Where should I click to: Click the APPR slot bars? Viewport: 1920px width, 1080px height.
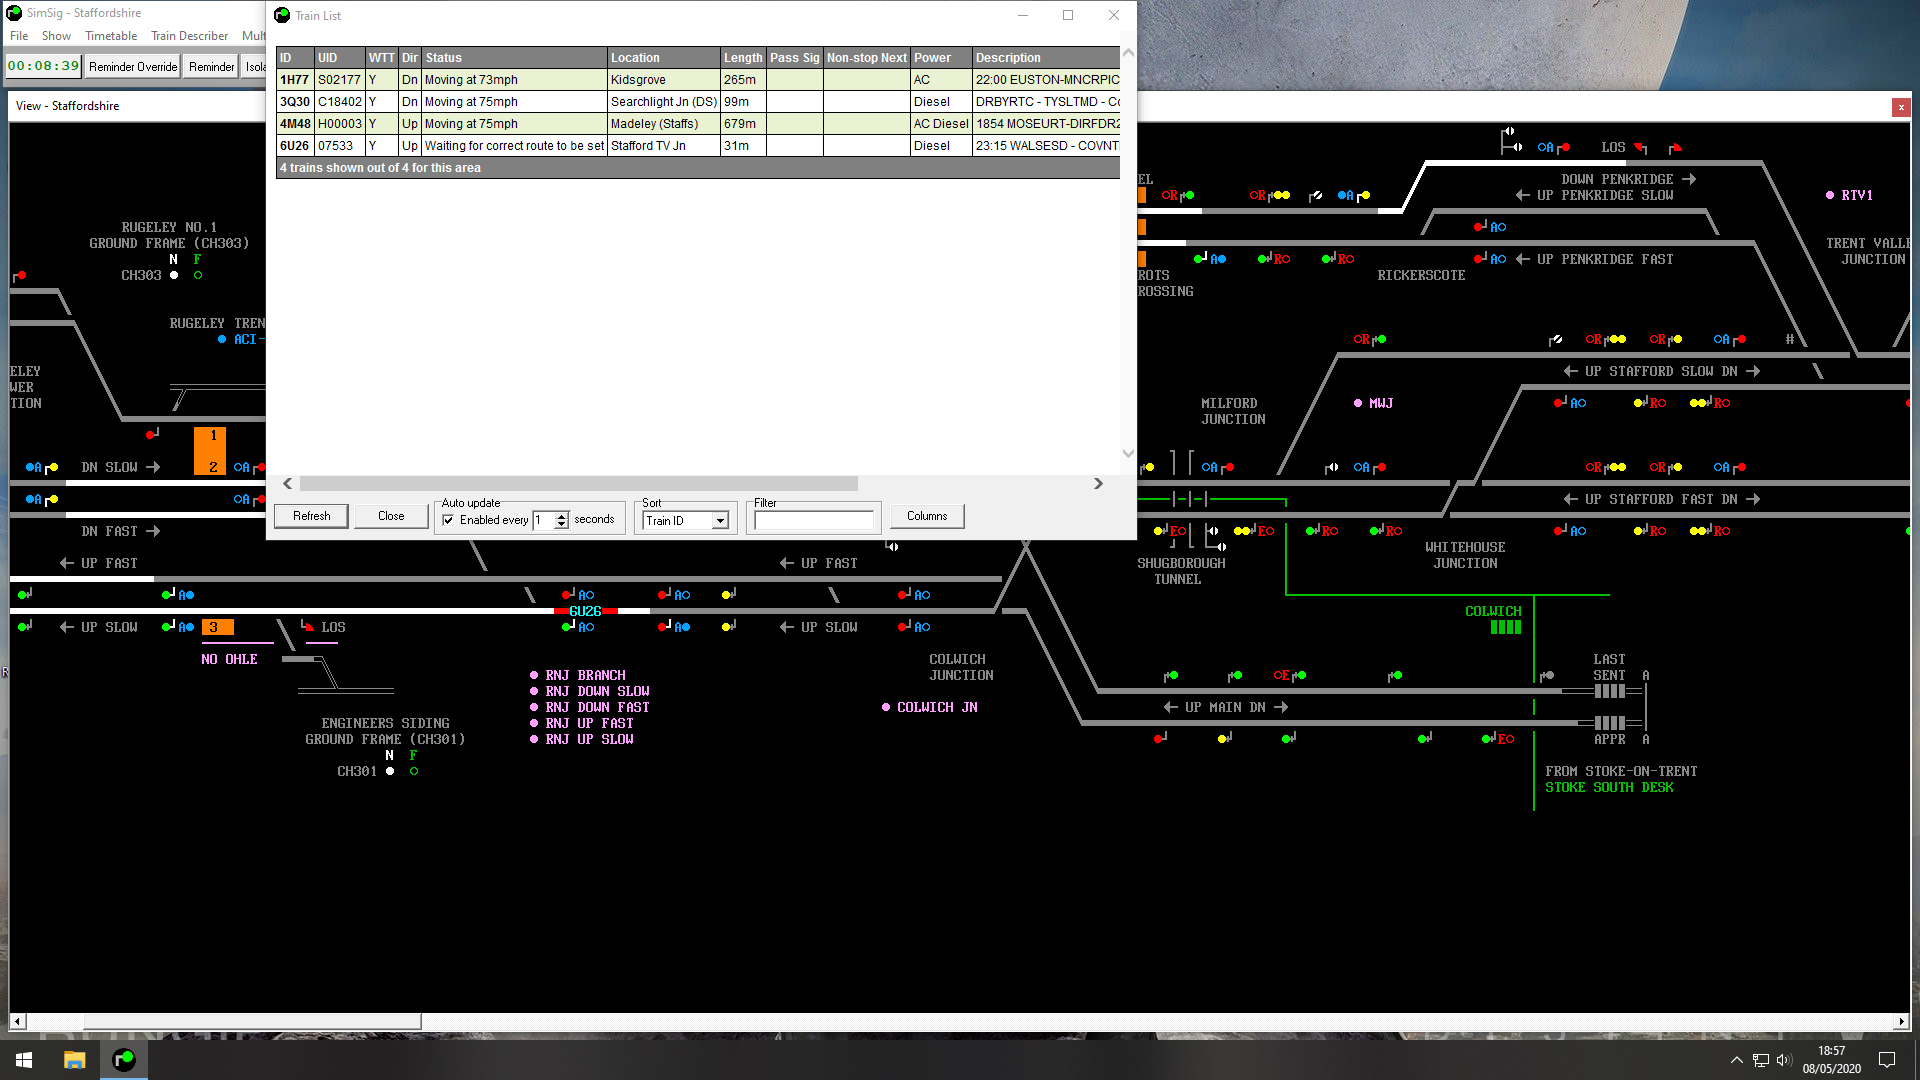pos(1610,723)
